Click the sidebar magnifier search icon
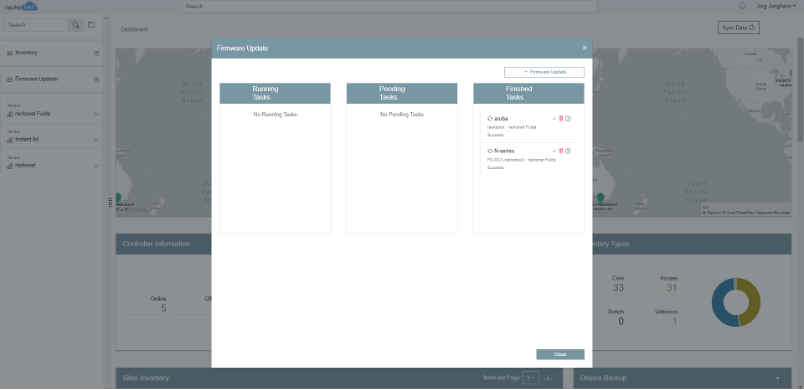 click(x=75, y=25)
